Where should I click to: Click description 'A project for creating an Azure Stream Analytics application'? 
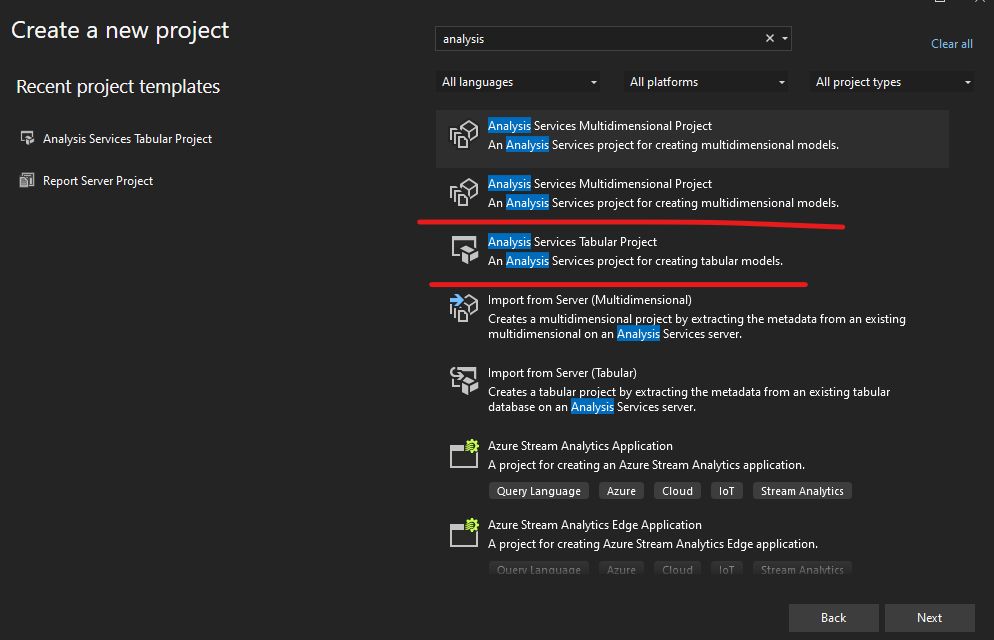pos(647,464)
